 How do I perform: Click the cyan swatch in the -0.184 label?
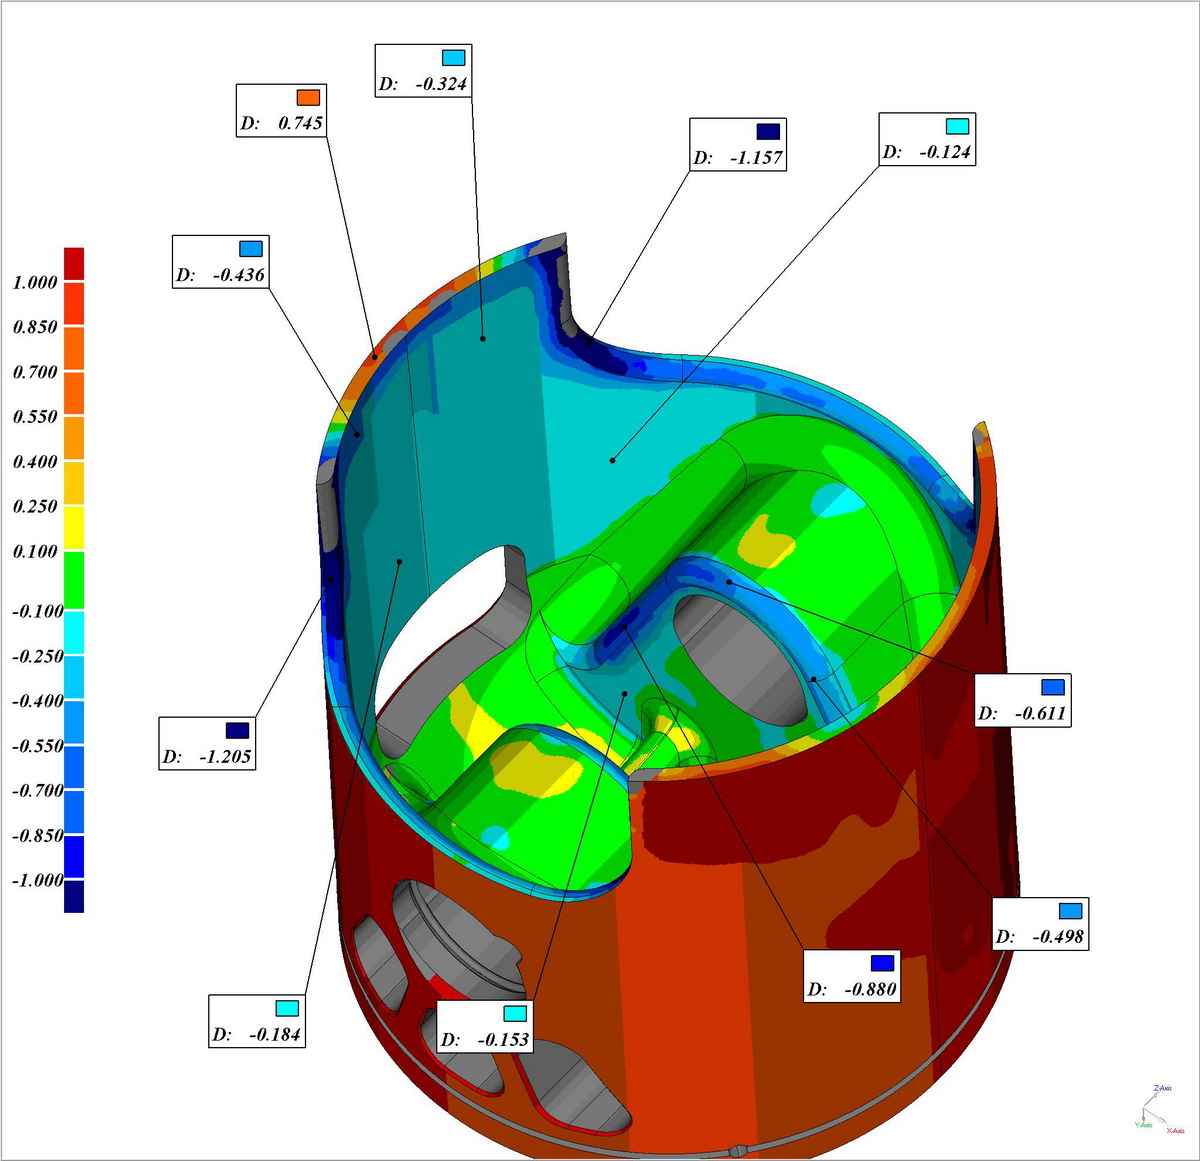(x=286, y=1008)
